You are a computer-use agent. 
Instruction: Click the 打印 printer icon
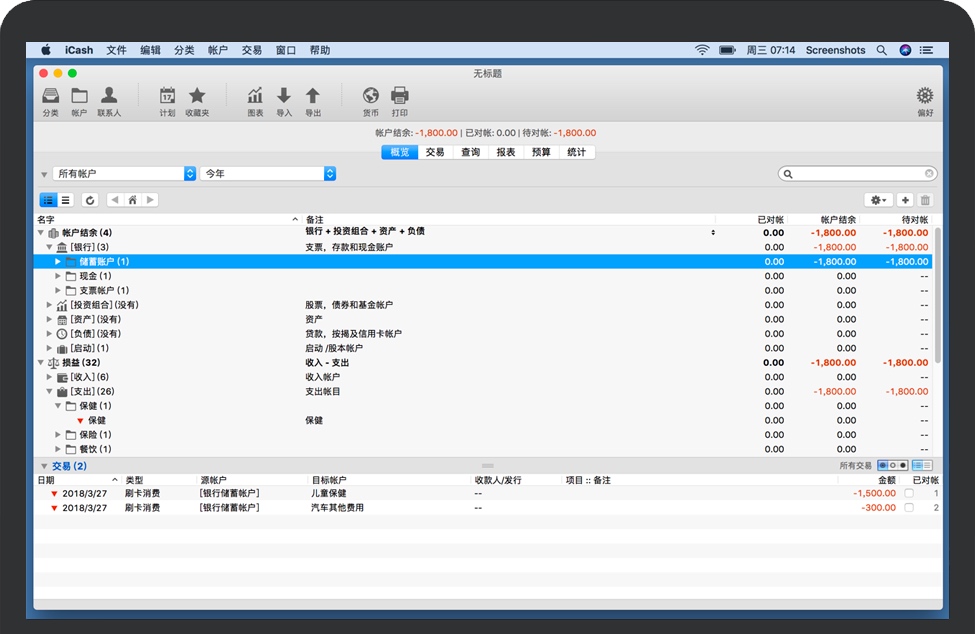pyautogui.click(x=399, y=96)
